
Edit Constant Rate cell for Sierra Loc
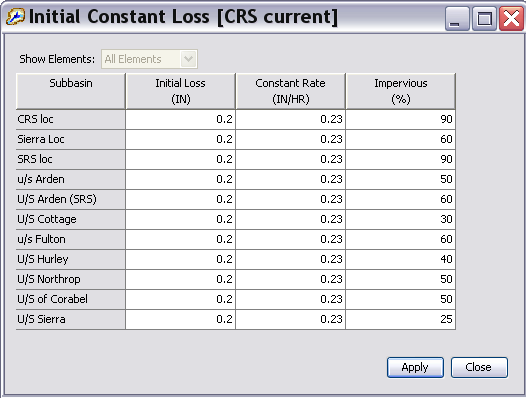point(291,139)
